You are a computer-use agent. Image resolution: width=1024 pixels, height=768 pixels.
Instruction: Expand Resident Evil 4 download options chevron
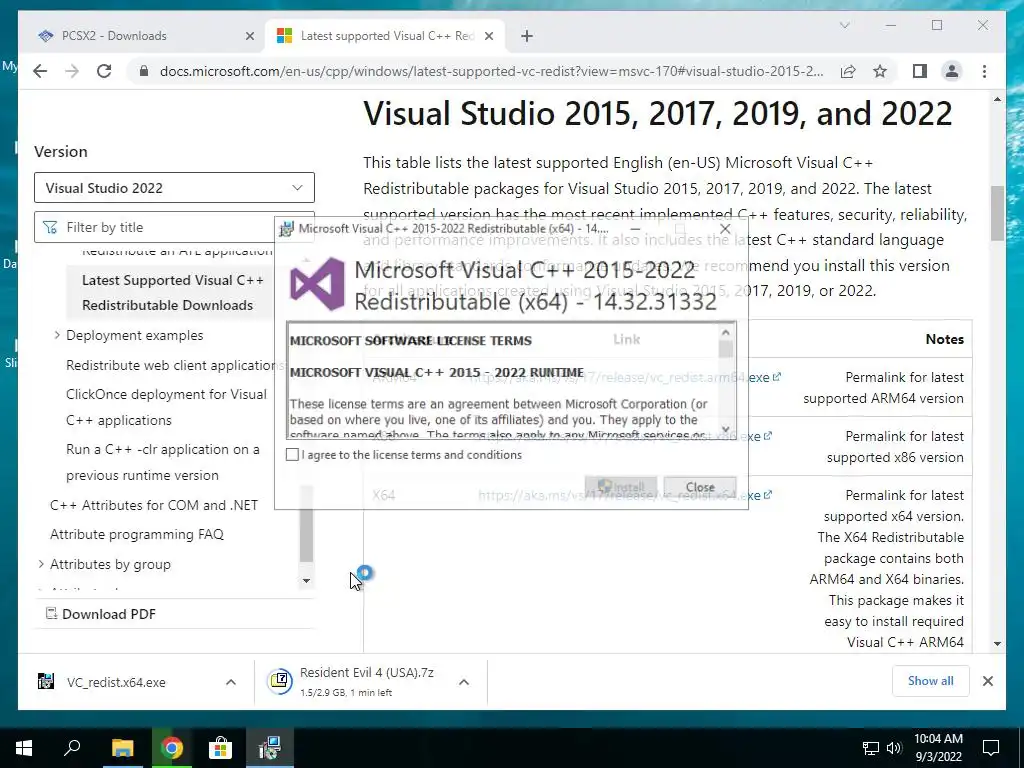tap(464, 682)
